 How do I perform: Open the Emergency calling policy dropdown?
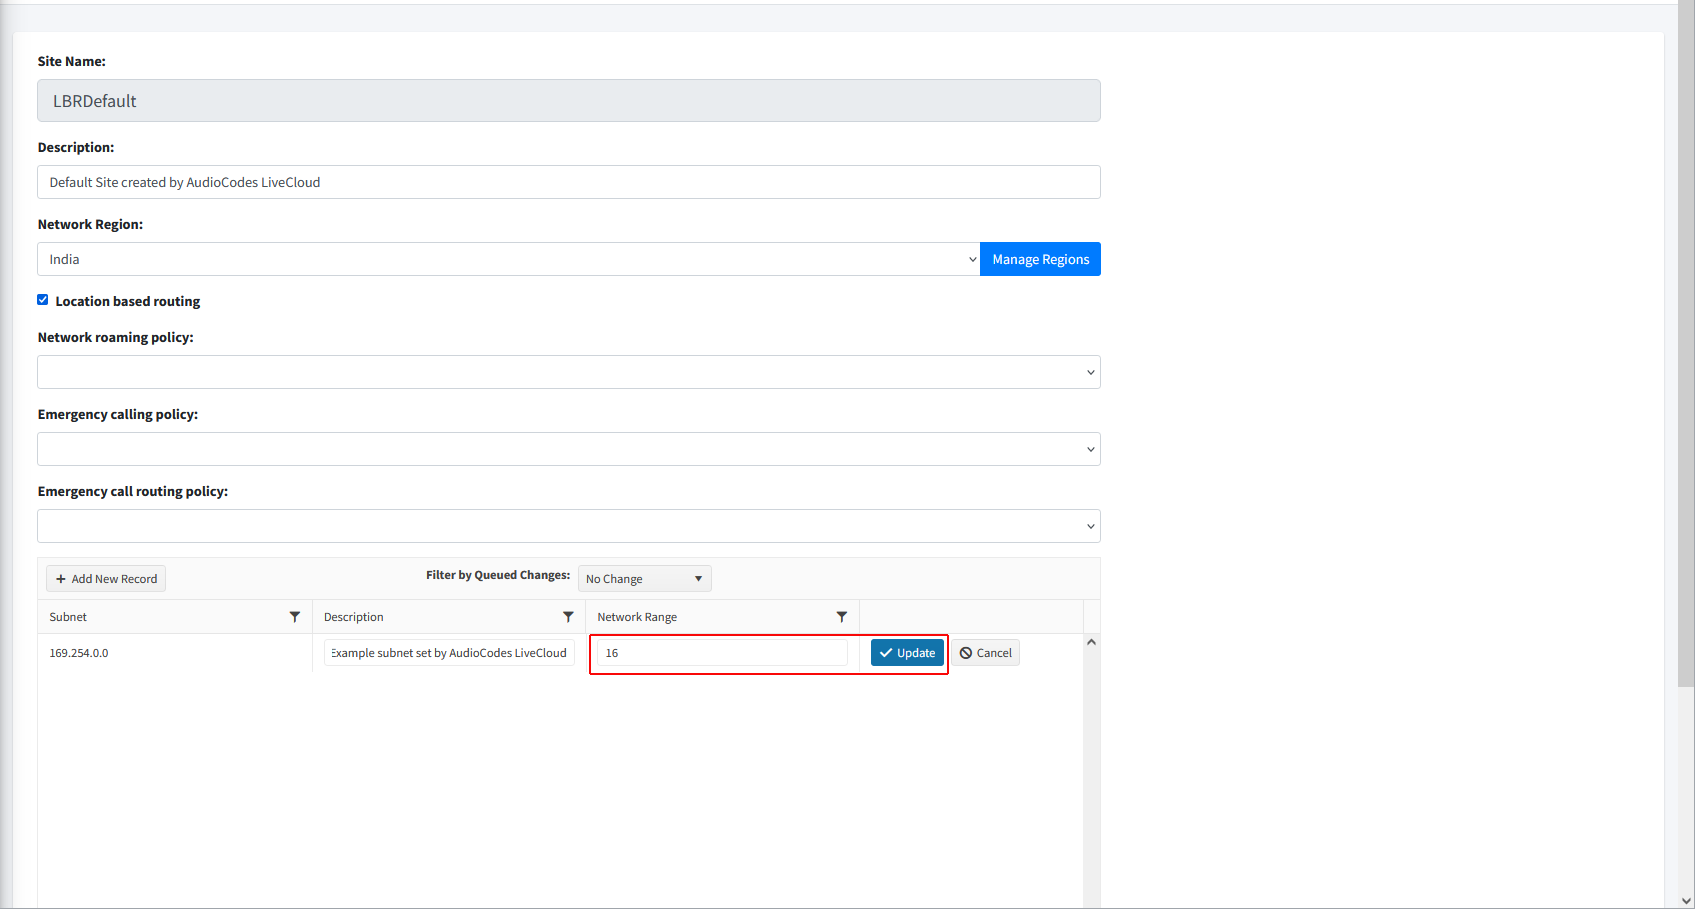pyautogui.click(x=568, y=449)
